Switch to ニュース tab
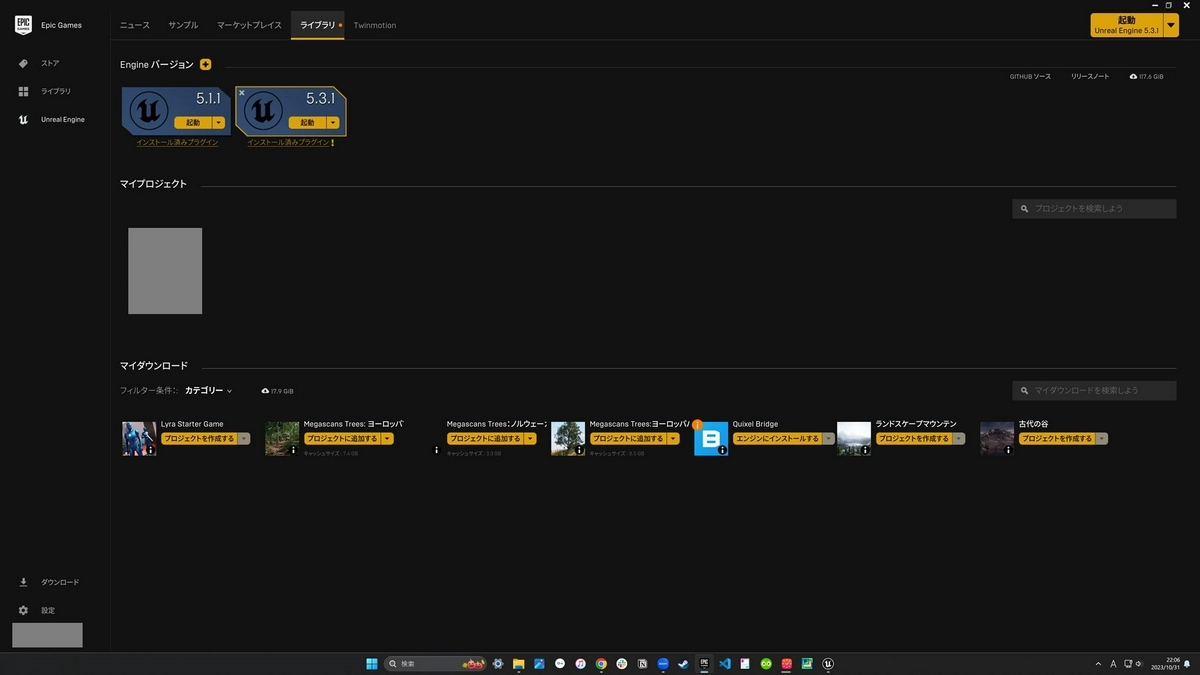Viewport: 1200px width, 675px height. pyautogui.click(x=135, y=25)
